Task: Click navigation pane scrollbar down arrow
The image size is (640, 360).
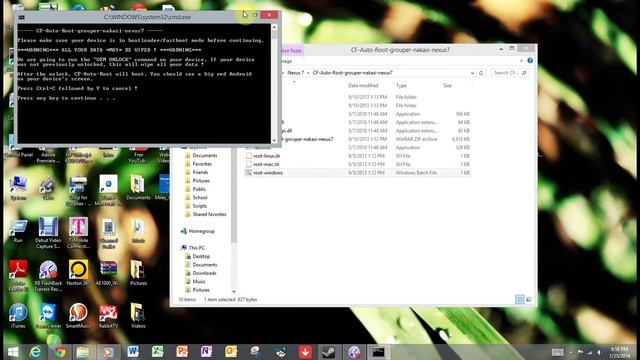Action: (234, 291)
